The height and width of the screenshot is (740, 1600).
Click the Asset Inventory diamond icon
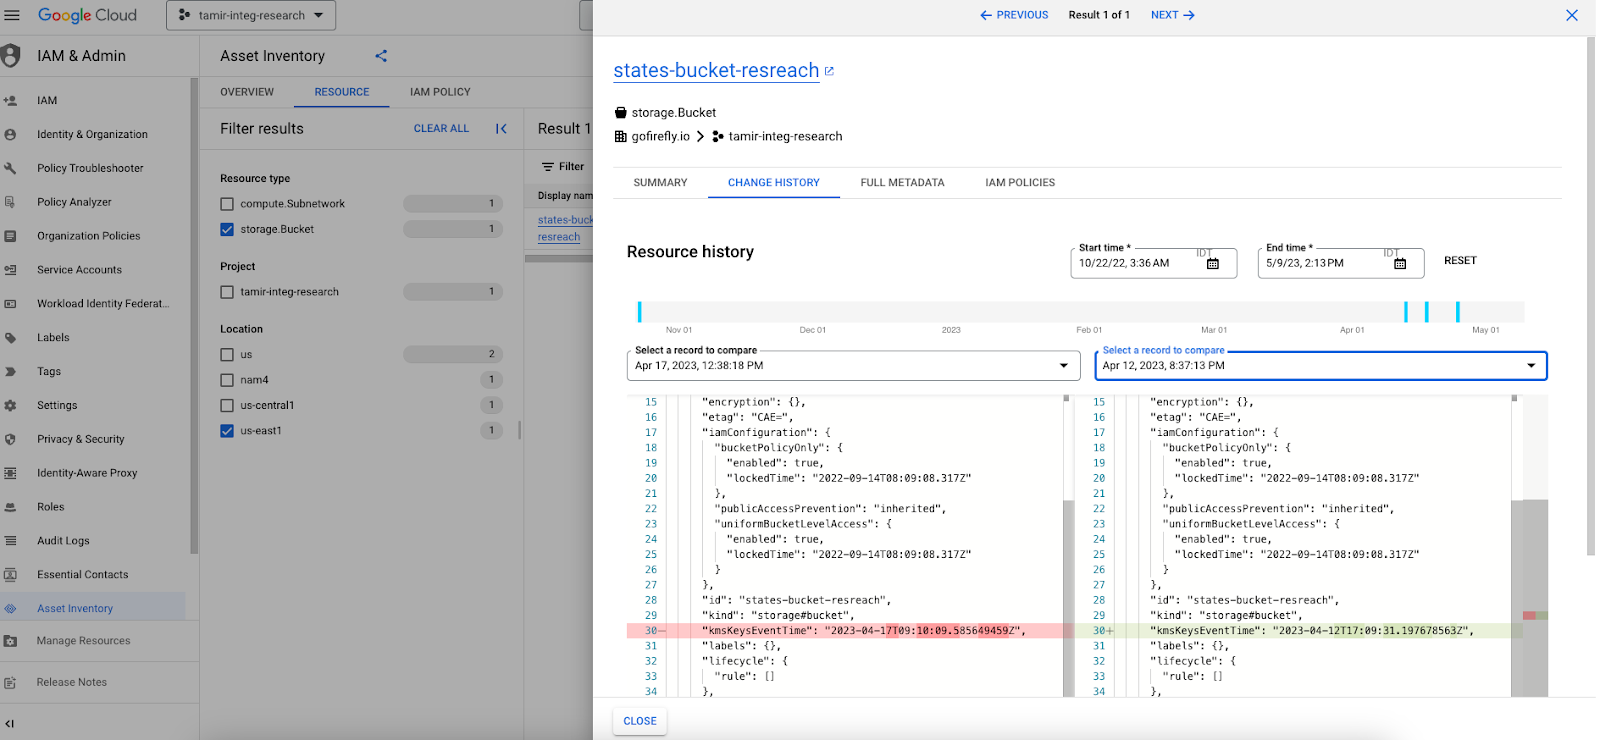pyautogui.click(x=10, y=608)
